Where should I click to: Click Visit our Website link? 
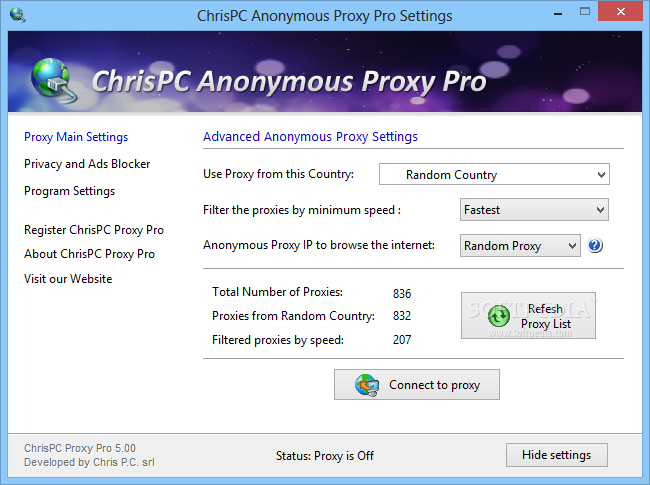(68, 279)
